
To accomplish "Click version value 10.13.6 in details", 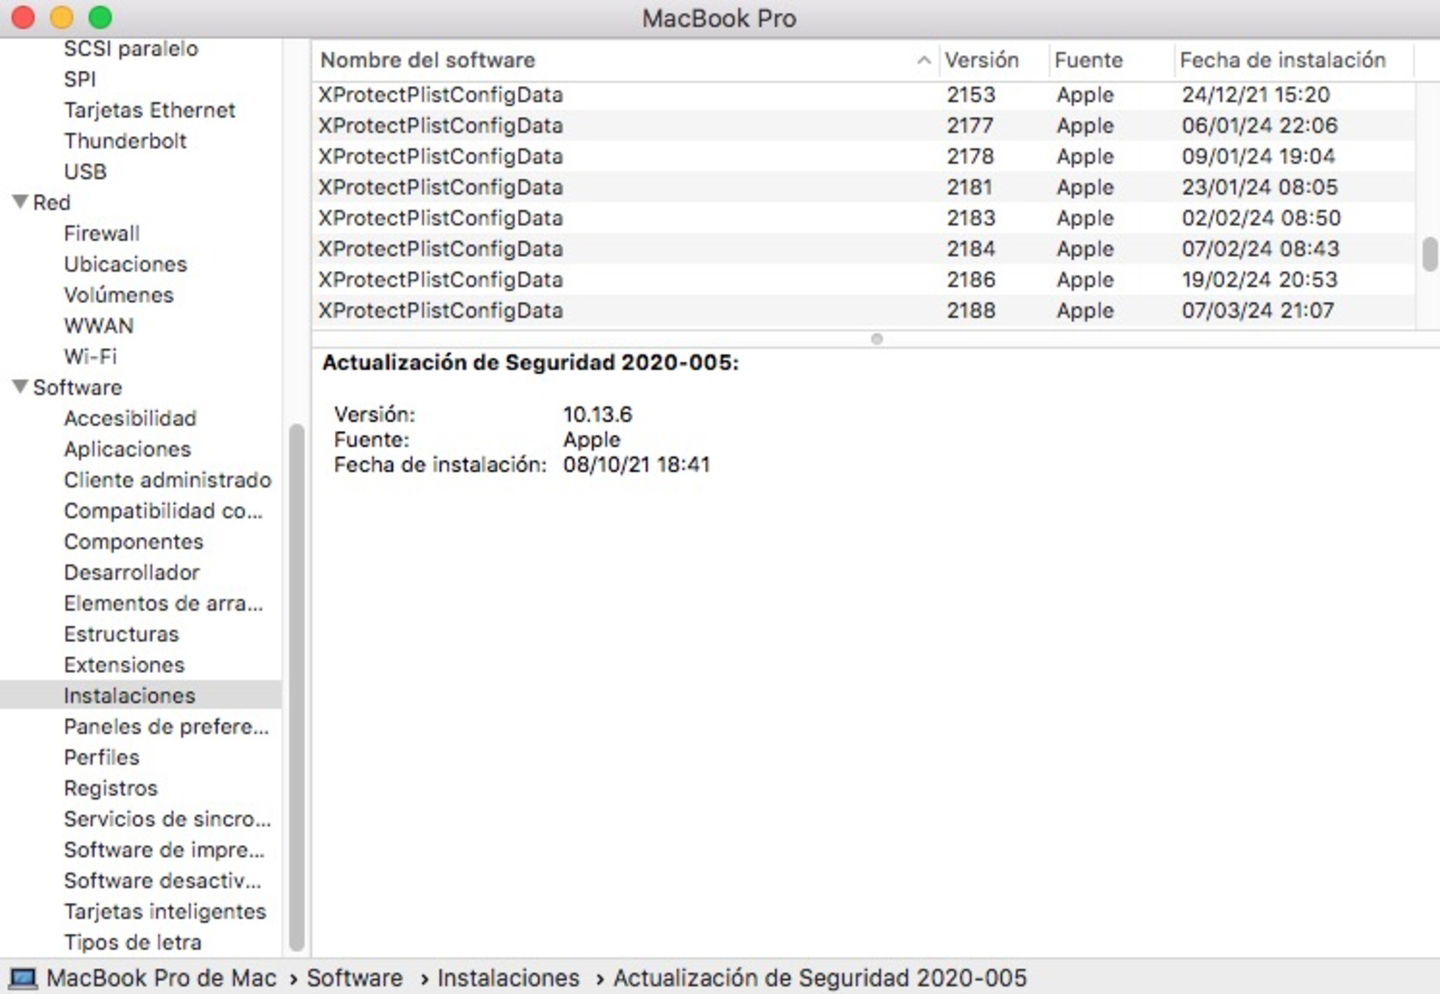I will point(597,414).
